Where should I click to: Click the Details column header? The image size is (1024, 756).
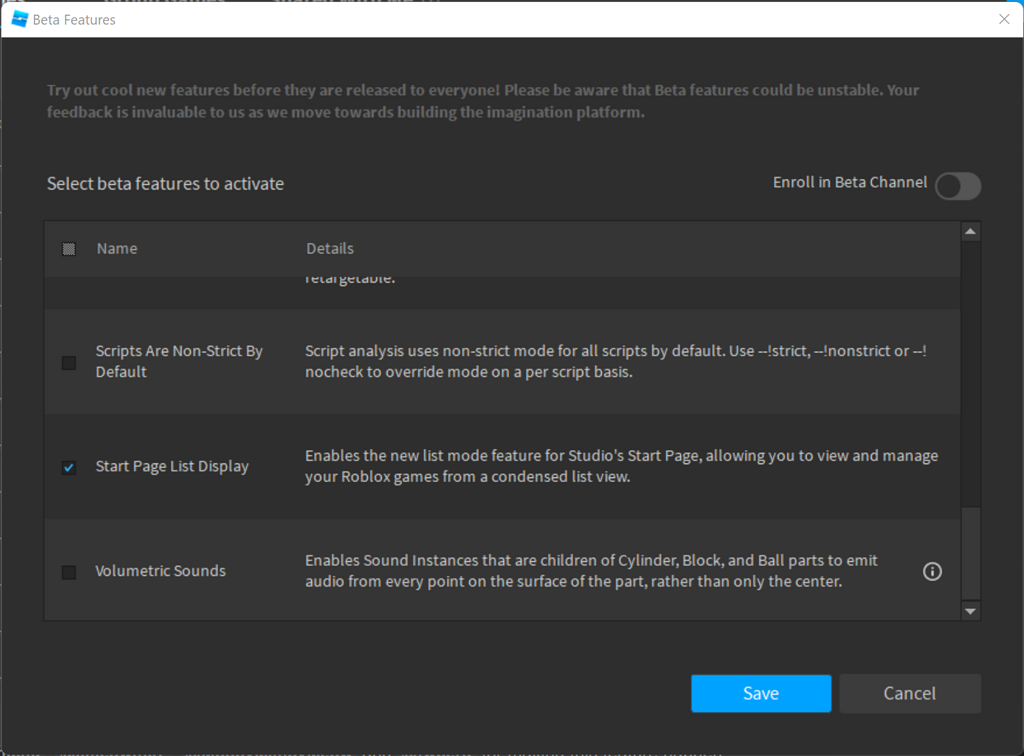pyautogui.click(x=330, y=248)
